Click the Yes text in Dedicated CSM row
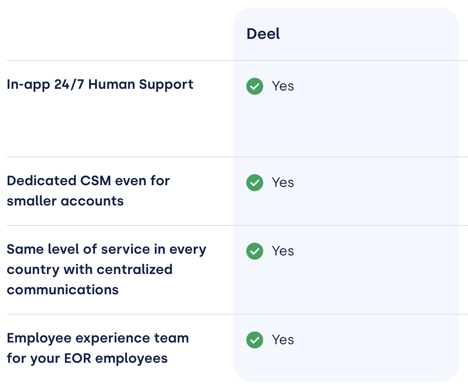This screenshot has height=389, width=468. 283,183
